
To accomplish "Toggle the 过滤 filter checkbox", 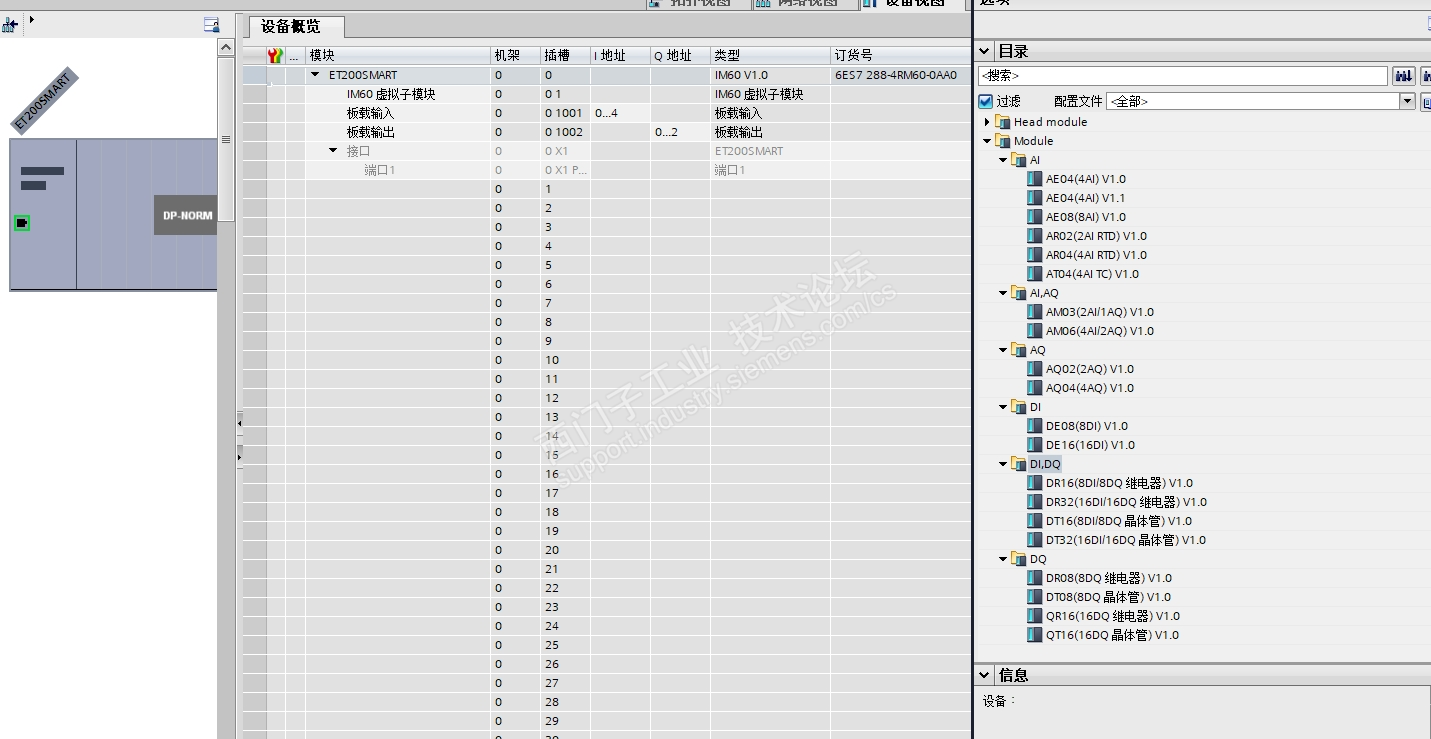I will pos(986,101).
